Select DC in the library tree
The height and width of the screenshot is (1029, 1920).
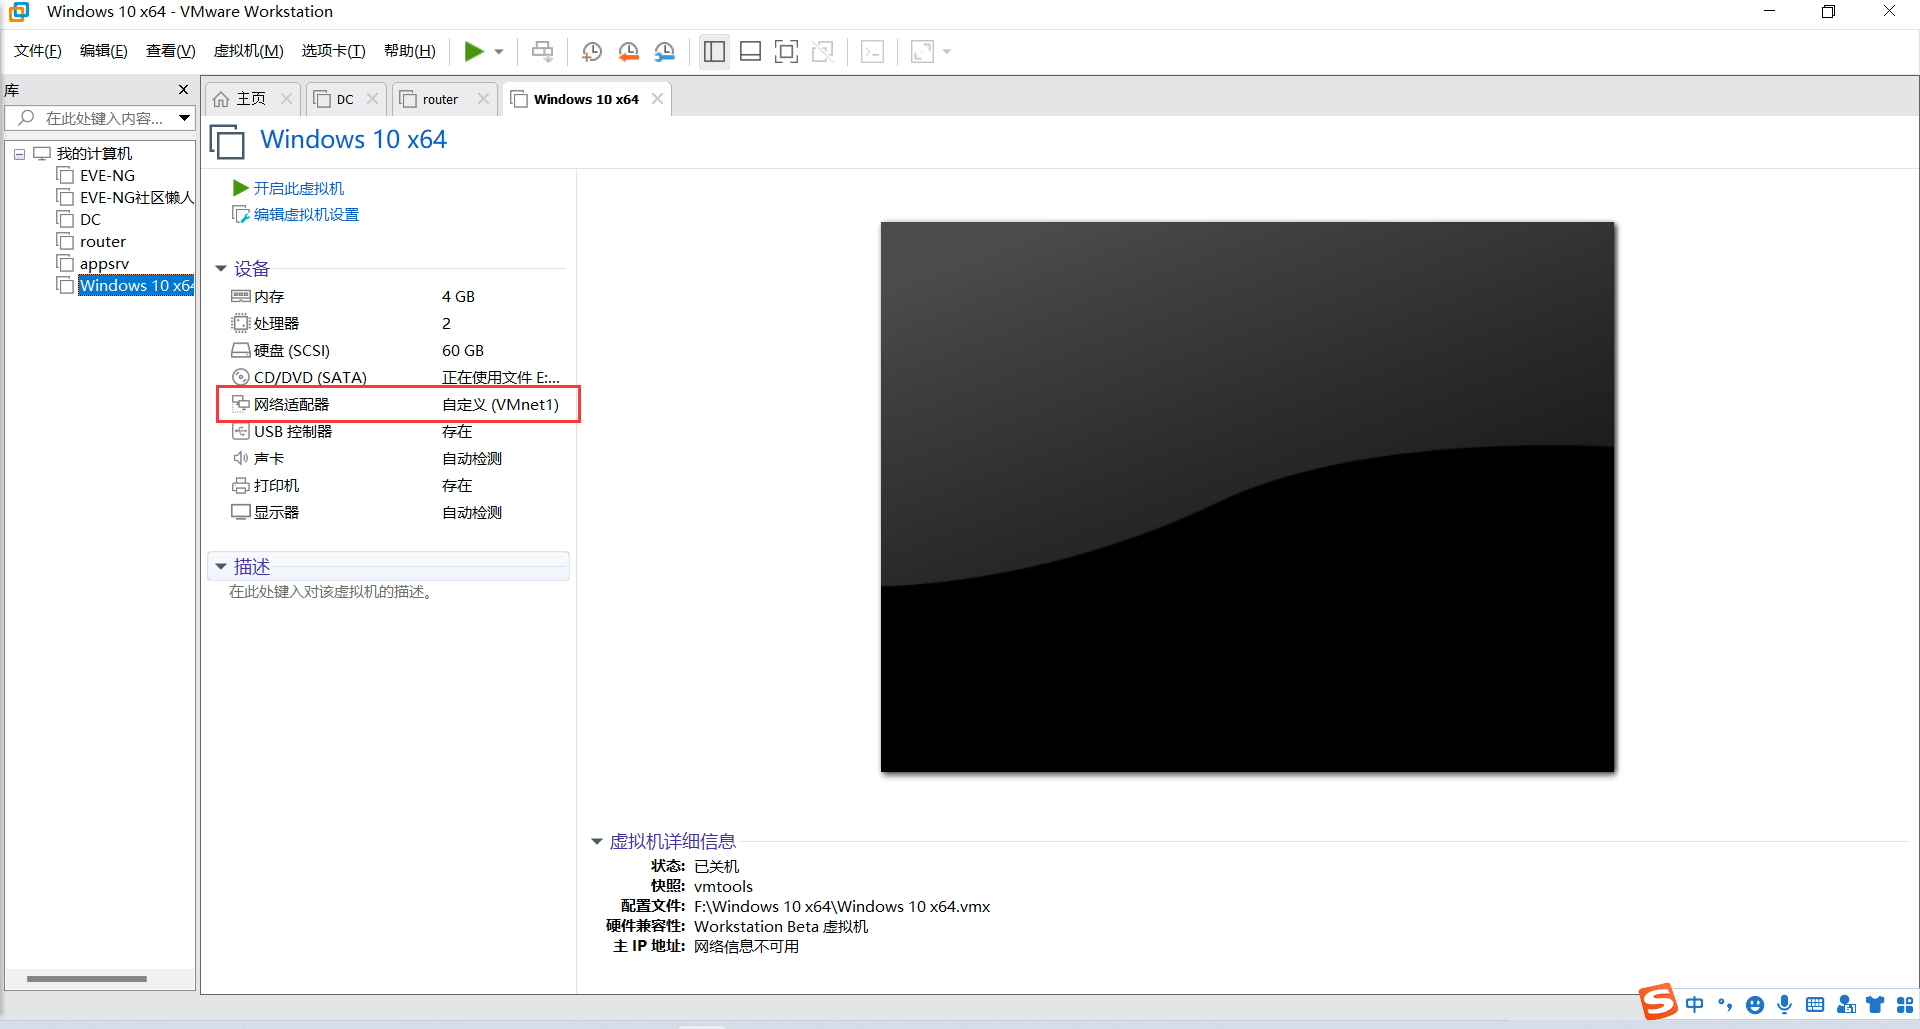point(90,220)
